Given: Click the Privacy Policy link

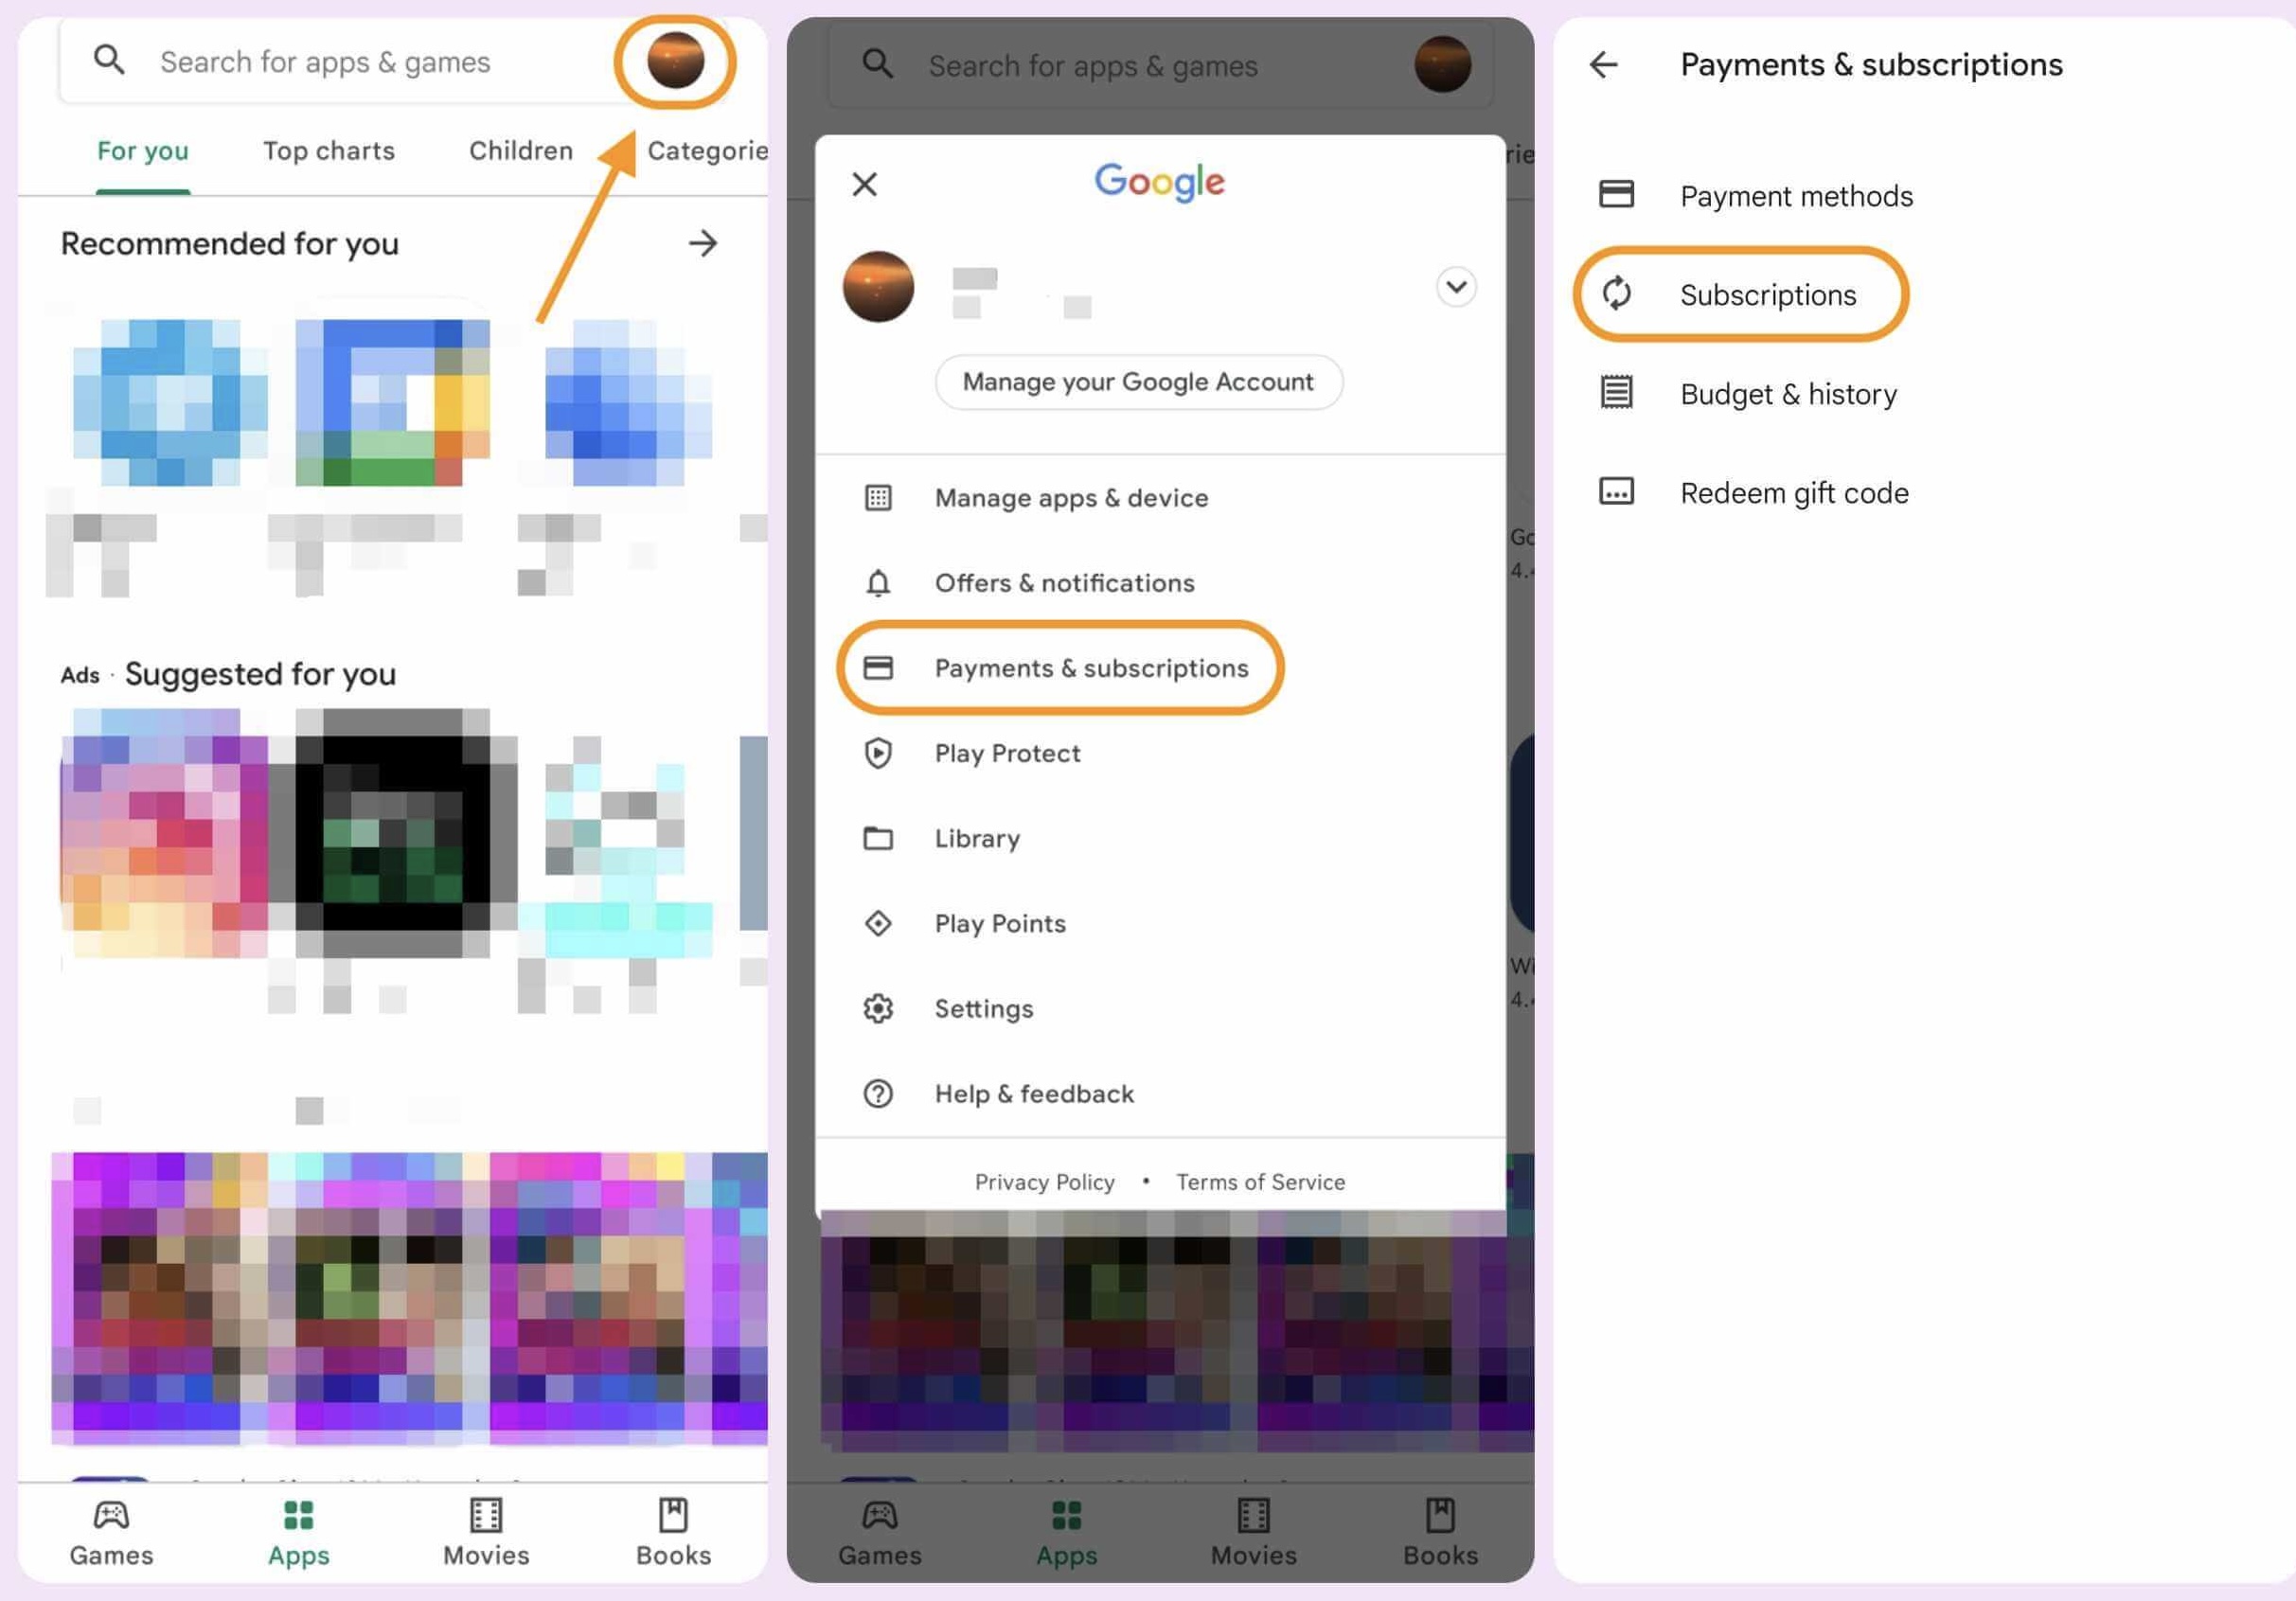Looking at the screenshot, I should tap(1044, 1182).
